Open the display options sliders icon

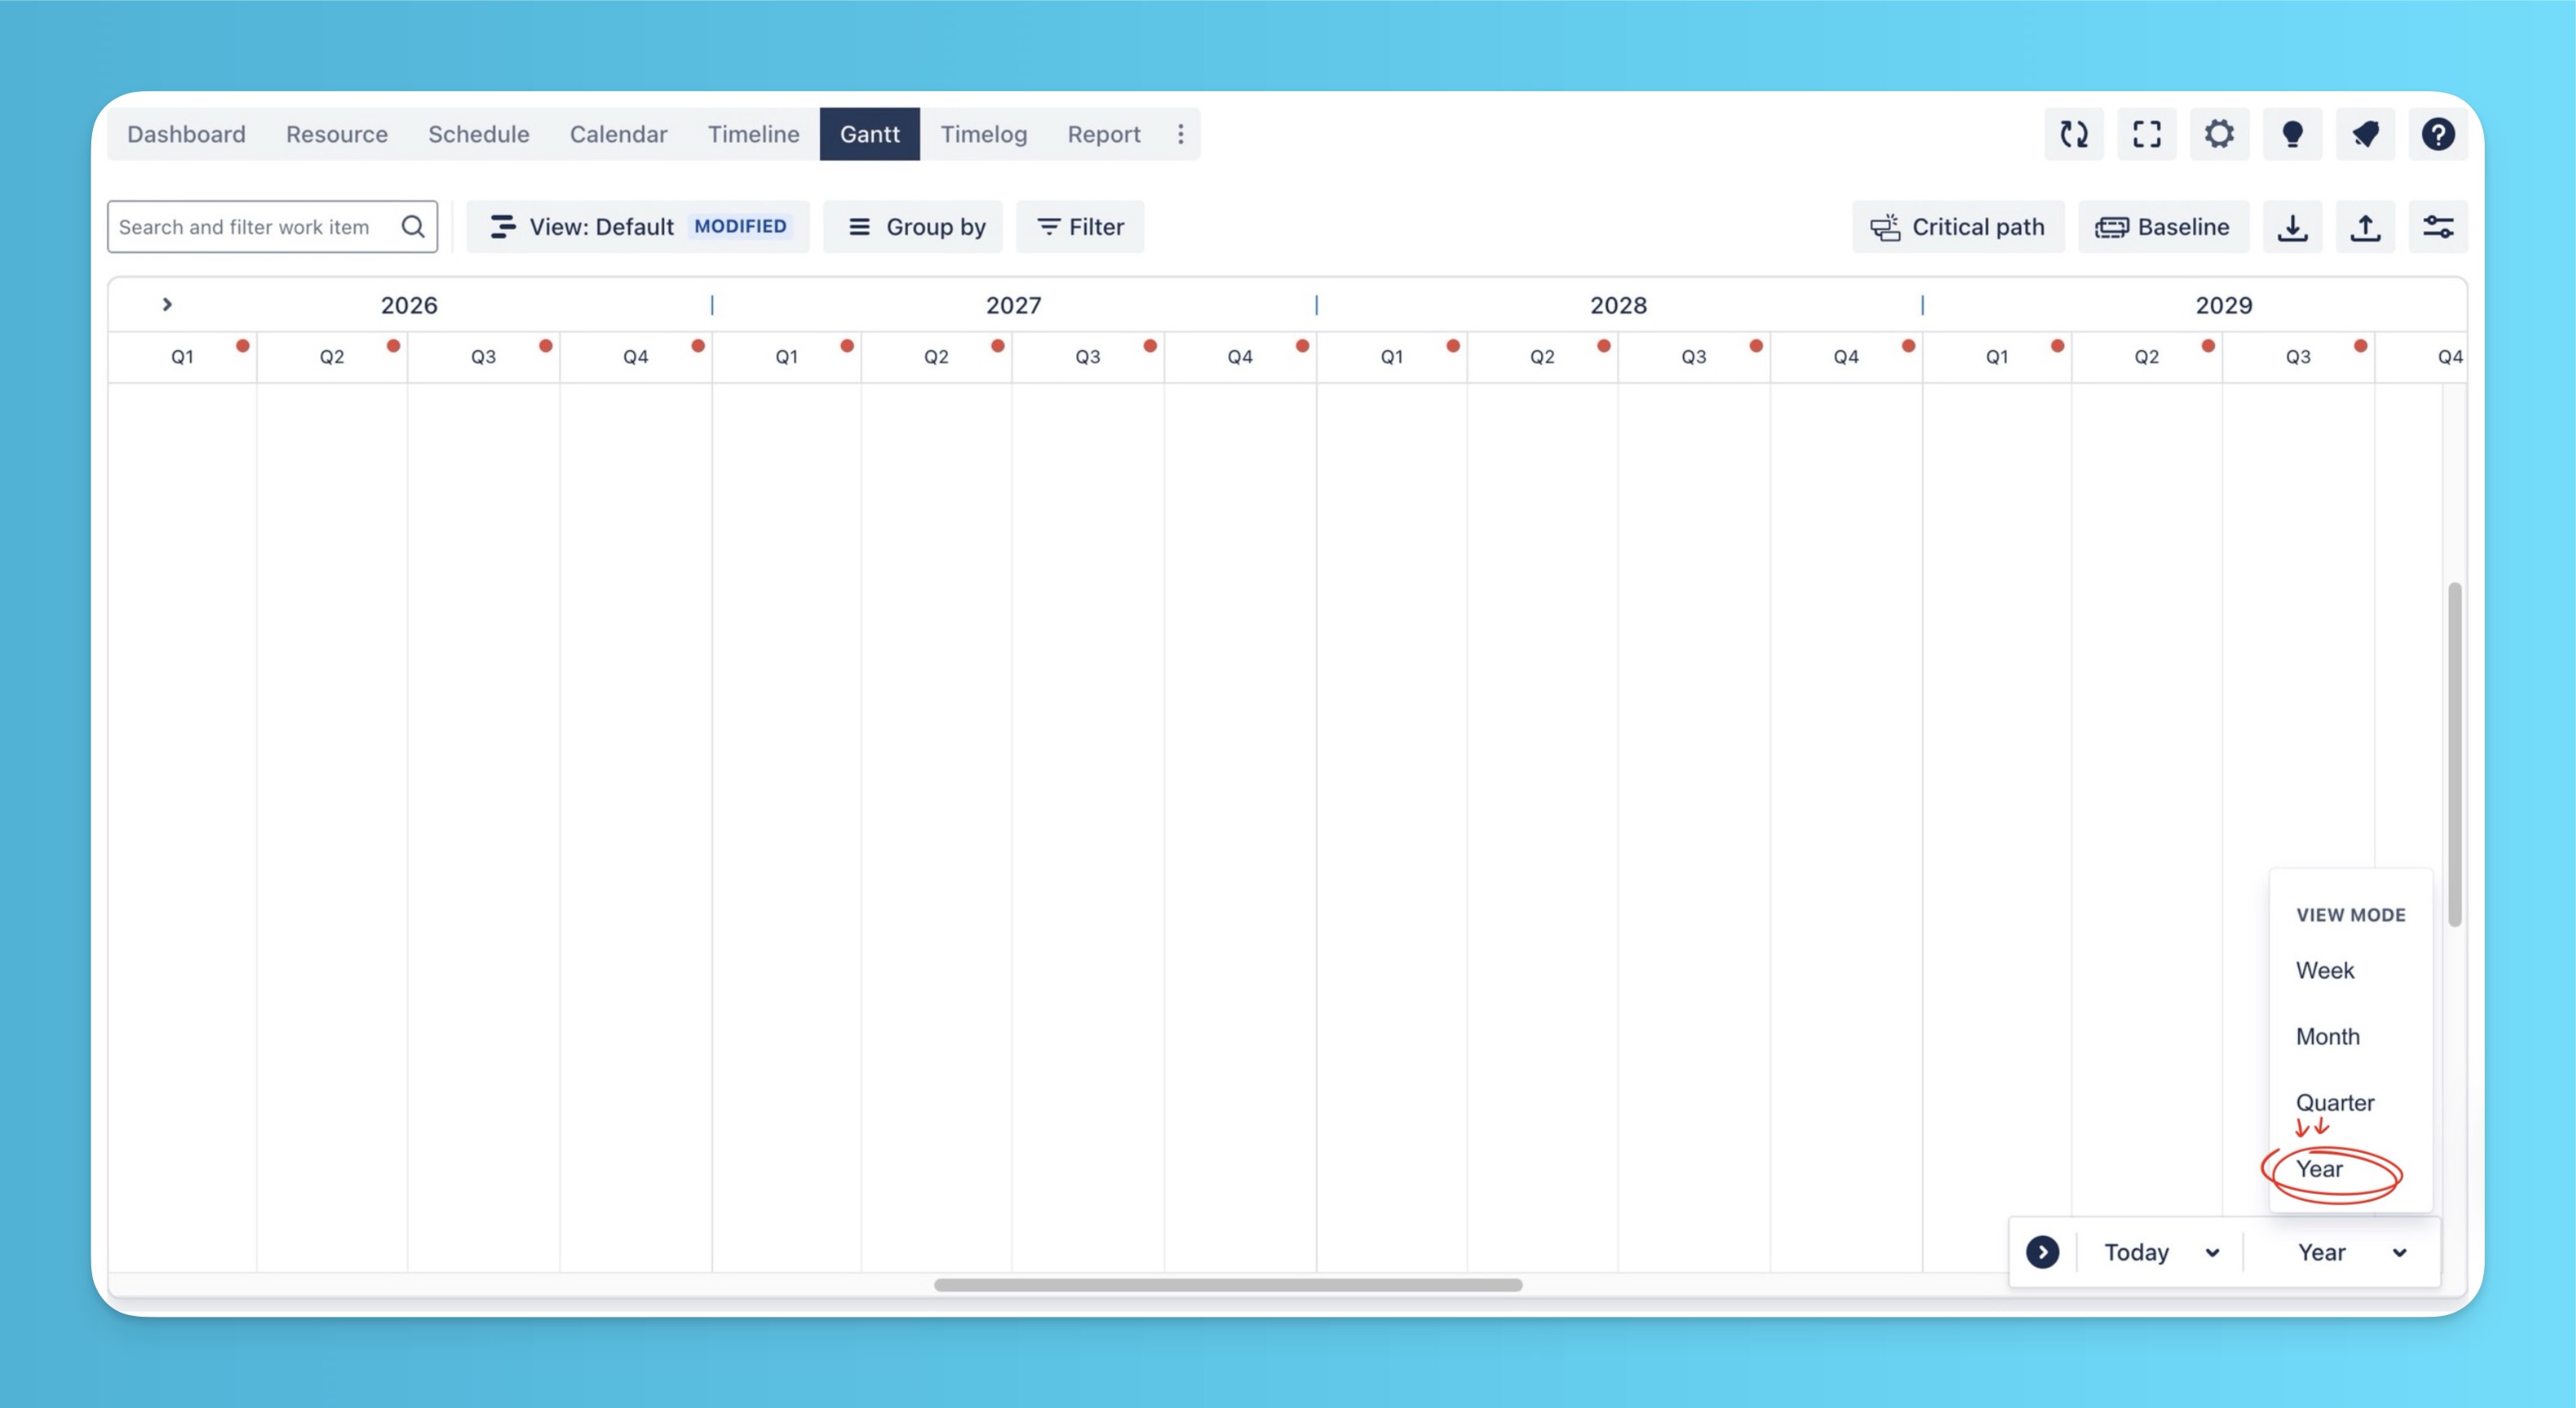click(2438, 227)
